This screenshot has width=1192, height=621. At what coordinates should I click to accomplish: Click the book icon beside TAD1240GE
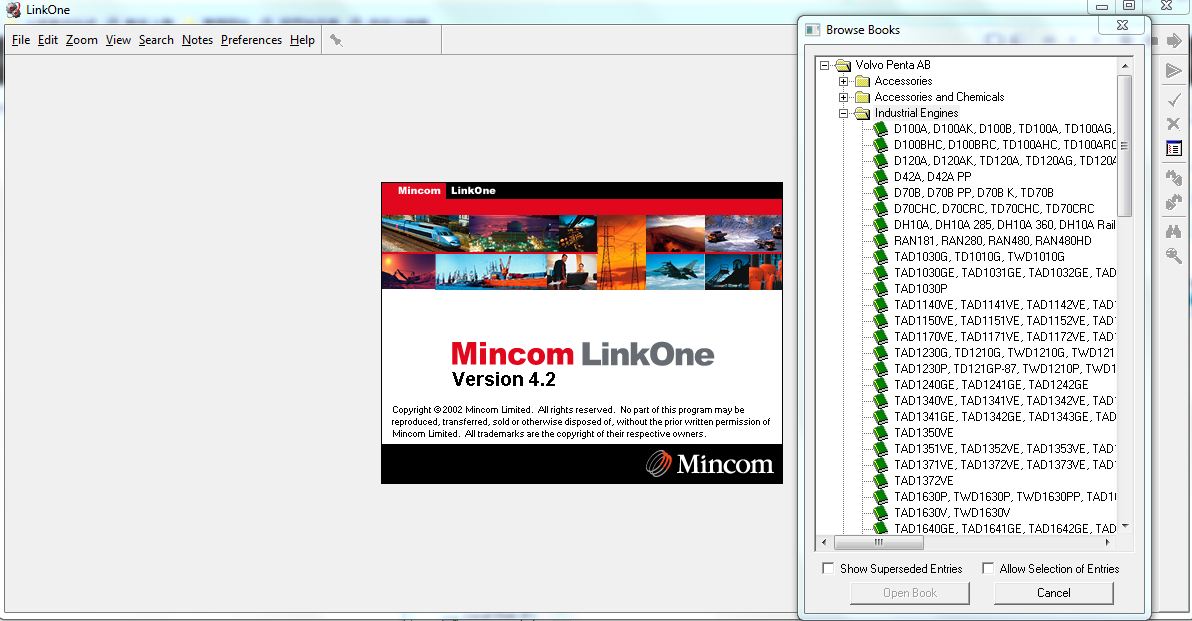pos(880,384)
